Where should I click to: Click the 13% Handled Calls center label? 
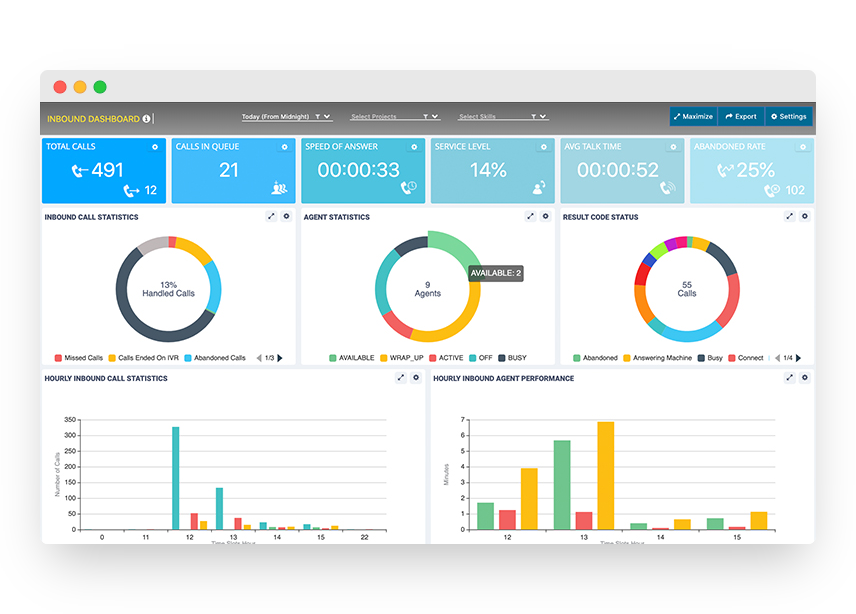[168, 289]
